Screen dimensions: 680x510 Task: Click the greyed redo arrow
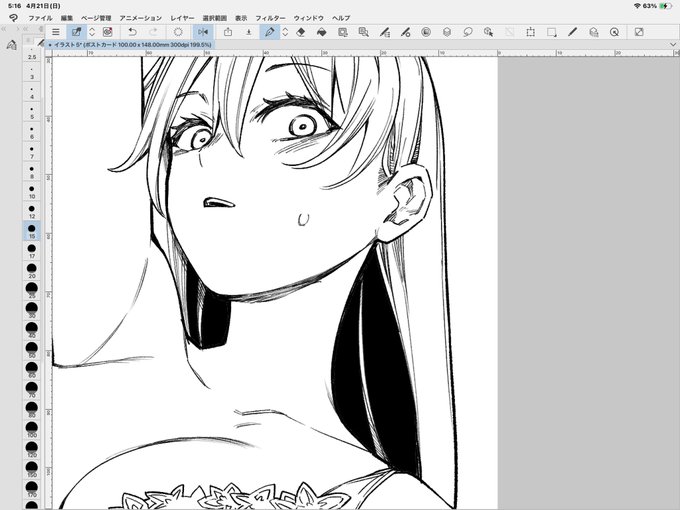[x=153, y=32]
